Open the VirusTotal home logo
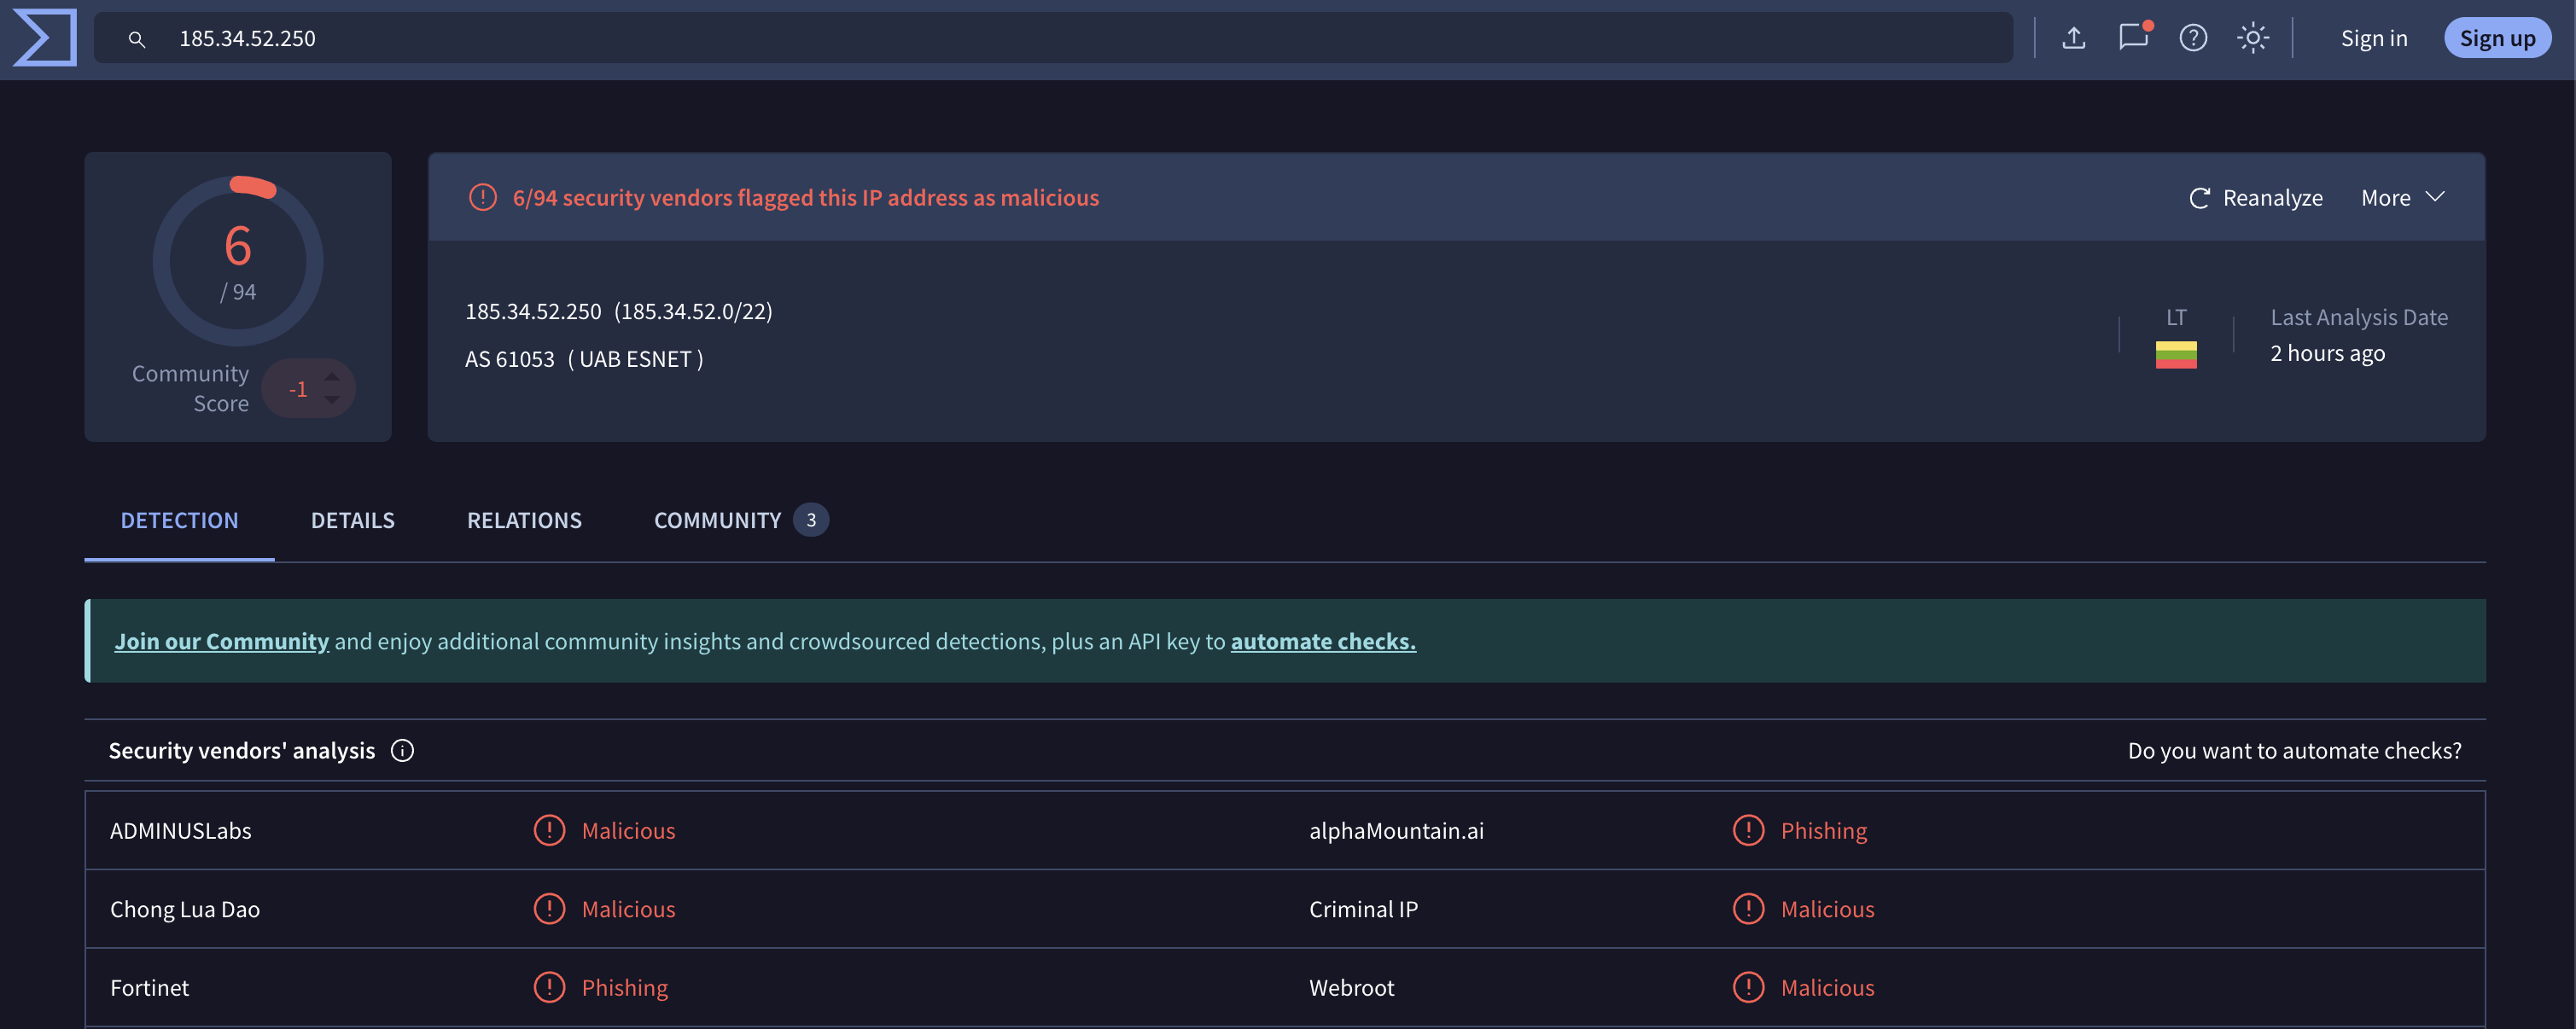 pos(45,38)
